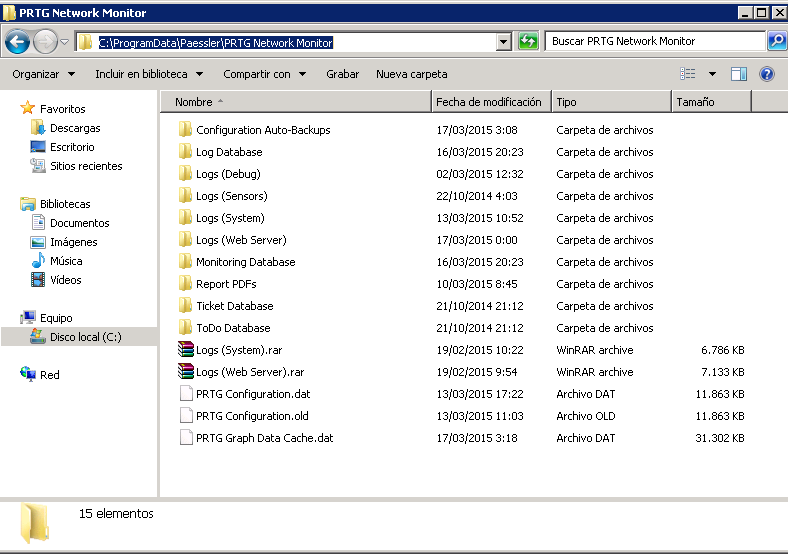Select Bibliotecas in the navigation pane
788x554 pixels.
click(65, 204)
